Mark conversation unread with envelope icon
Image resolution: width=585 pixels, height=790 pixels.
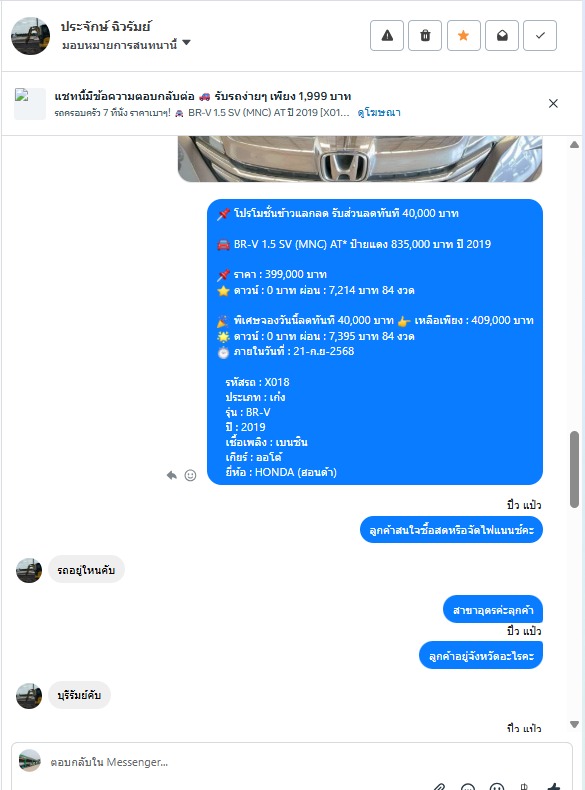pyautogui.click(x=502, y=36)
